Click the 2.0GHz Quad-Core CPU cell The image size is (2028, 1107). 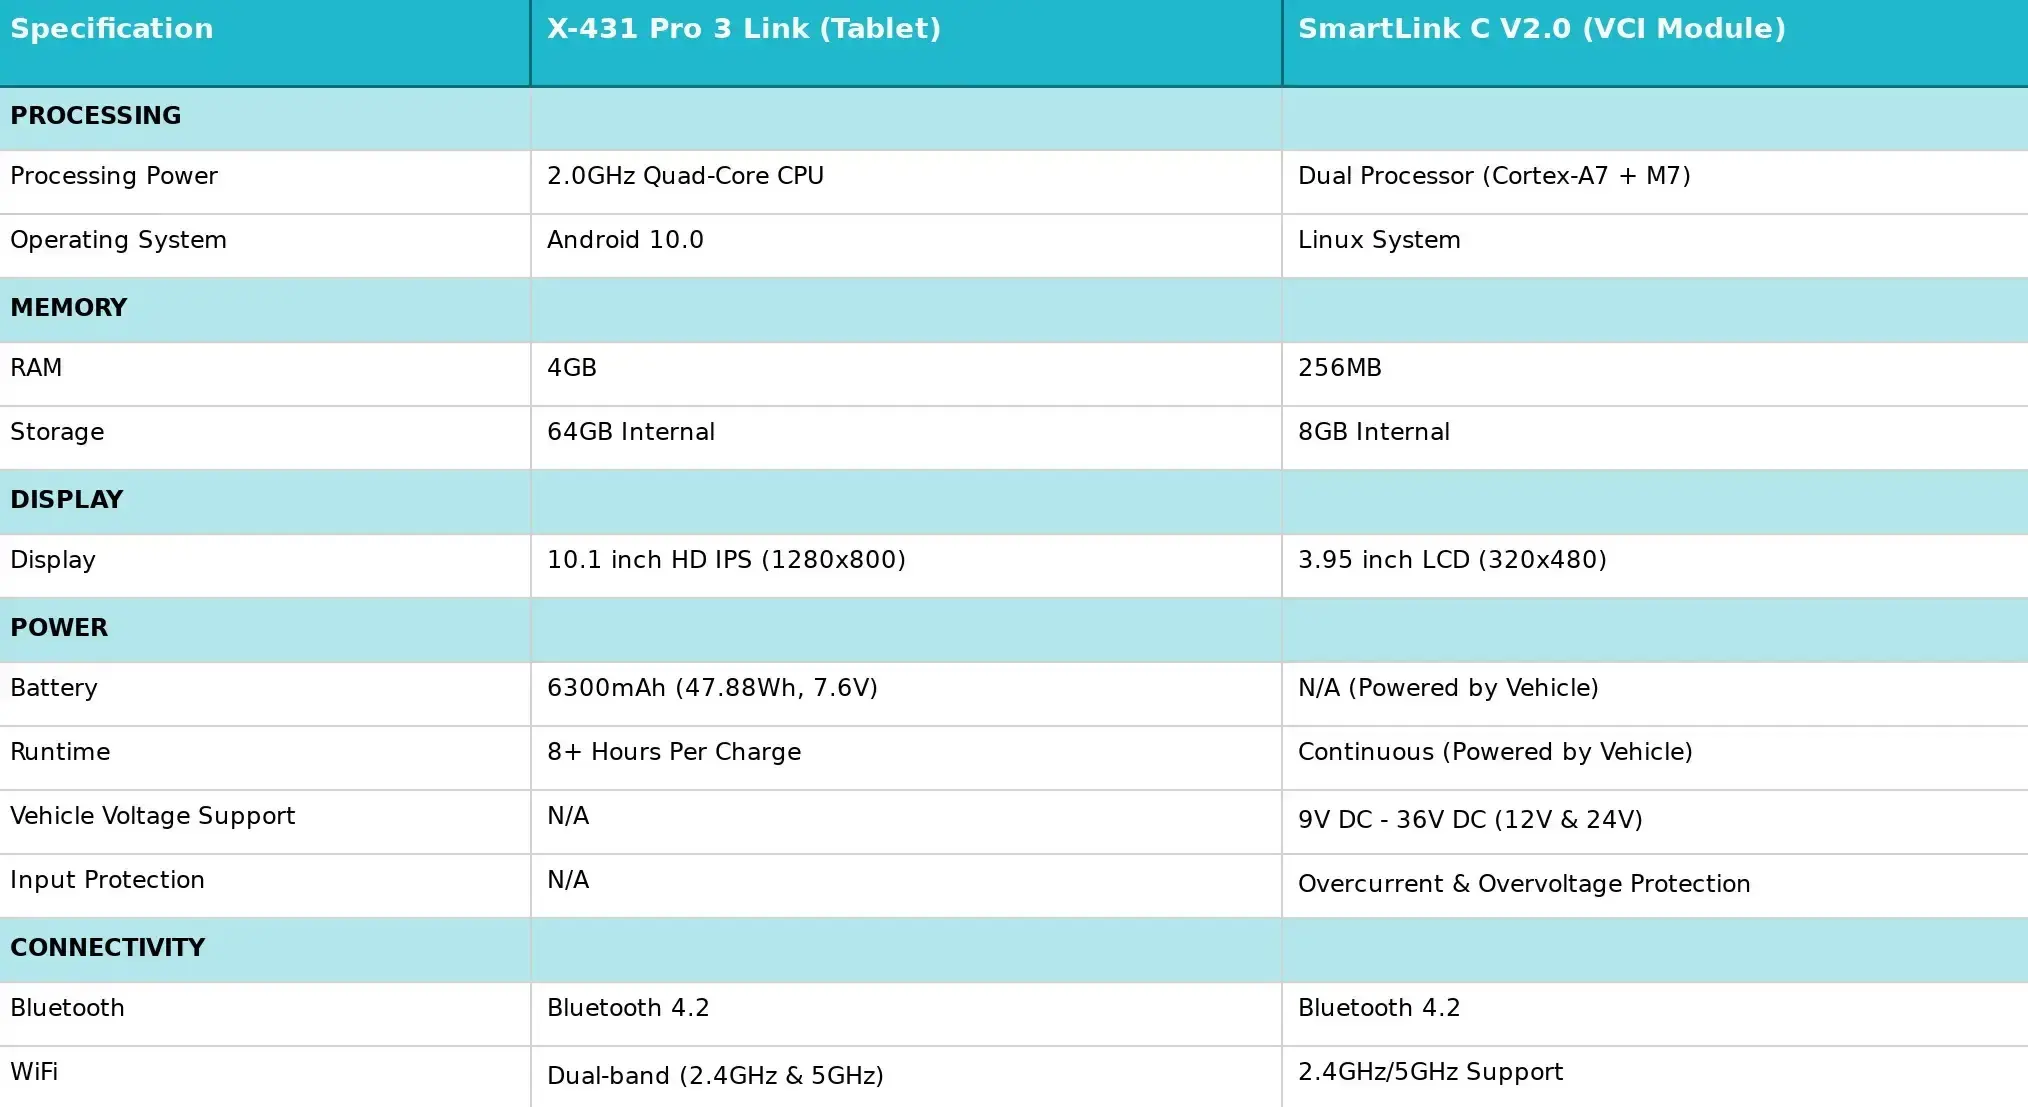click(685, 176)
